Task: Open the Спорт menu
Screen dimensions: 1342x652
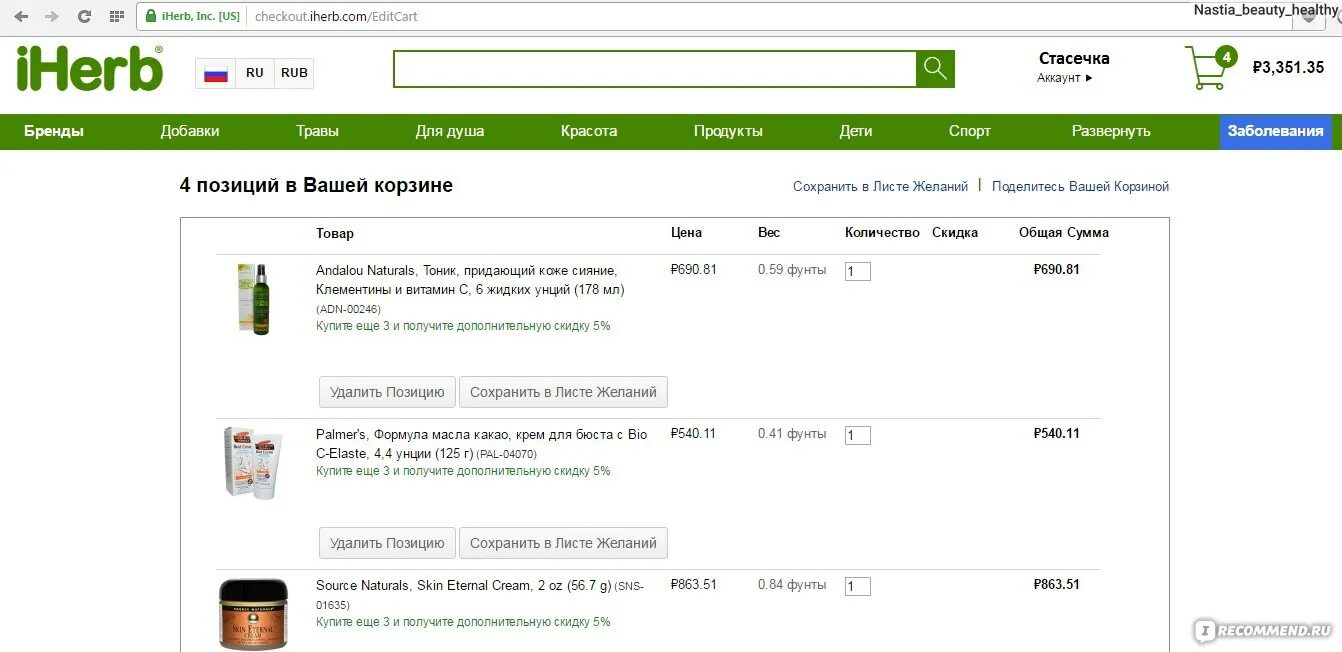Action: 970,131
